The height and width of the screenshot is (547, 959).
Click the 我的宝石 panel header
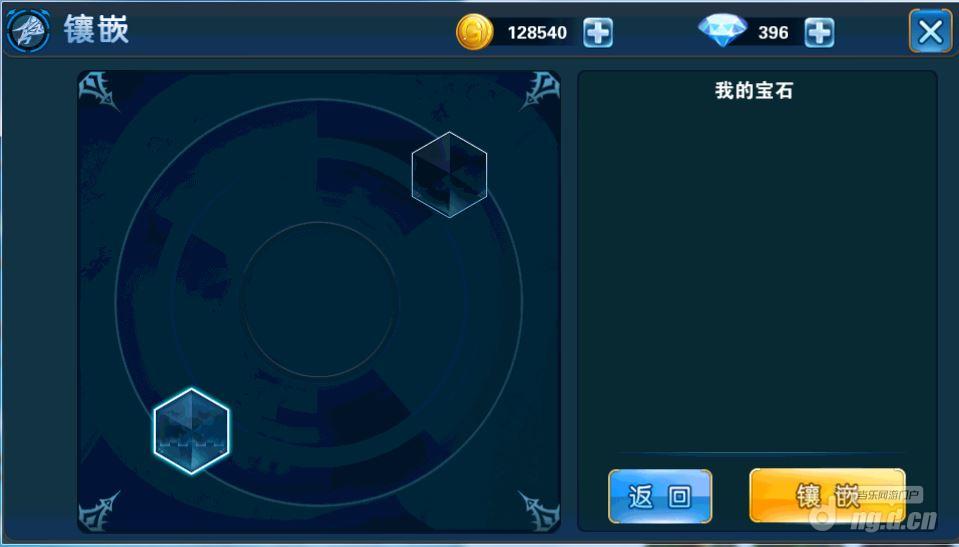[754, 91]
